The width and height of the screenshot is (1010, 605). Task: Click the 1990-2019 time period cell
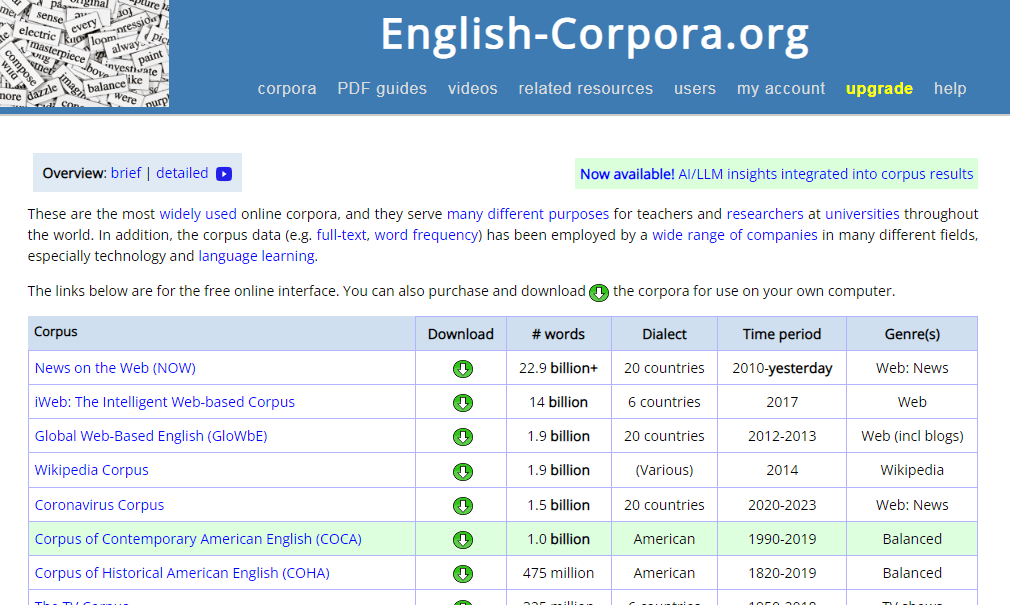782,539
